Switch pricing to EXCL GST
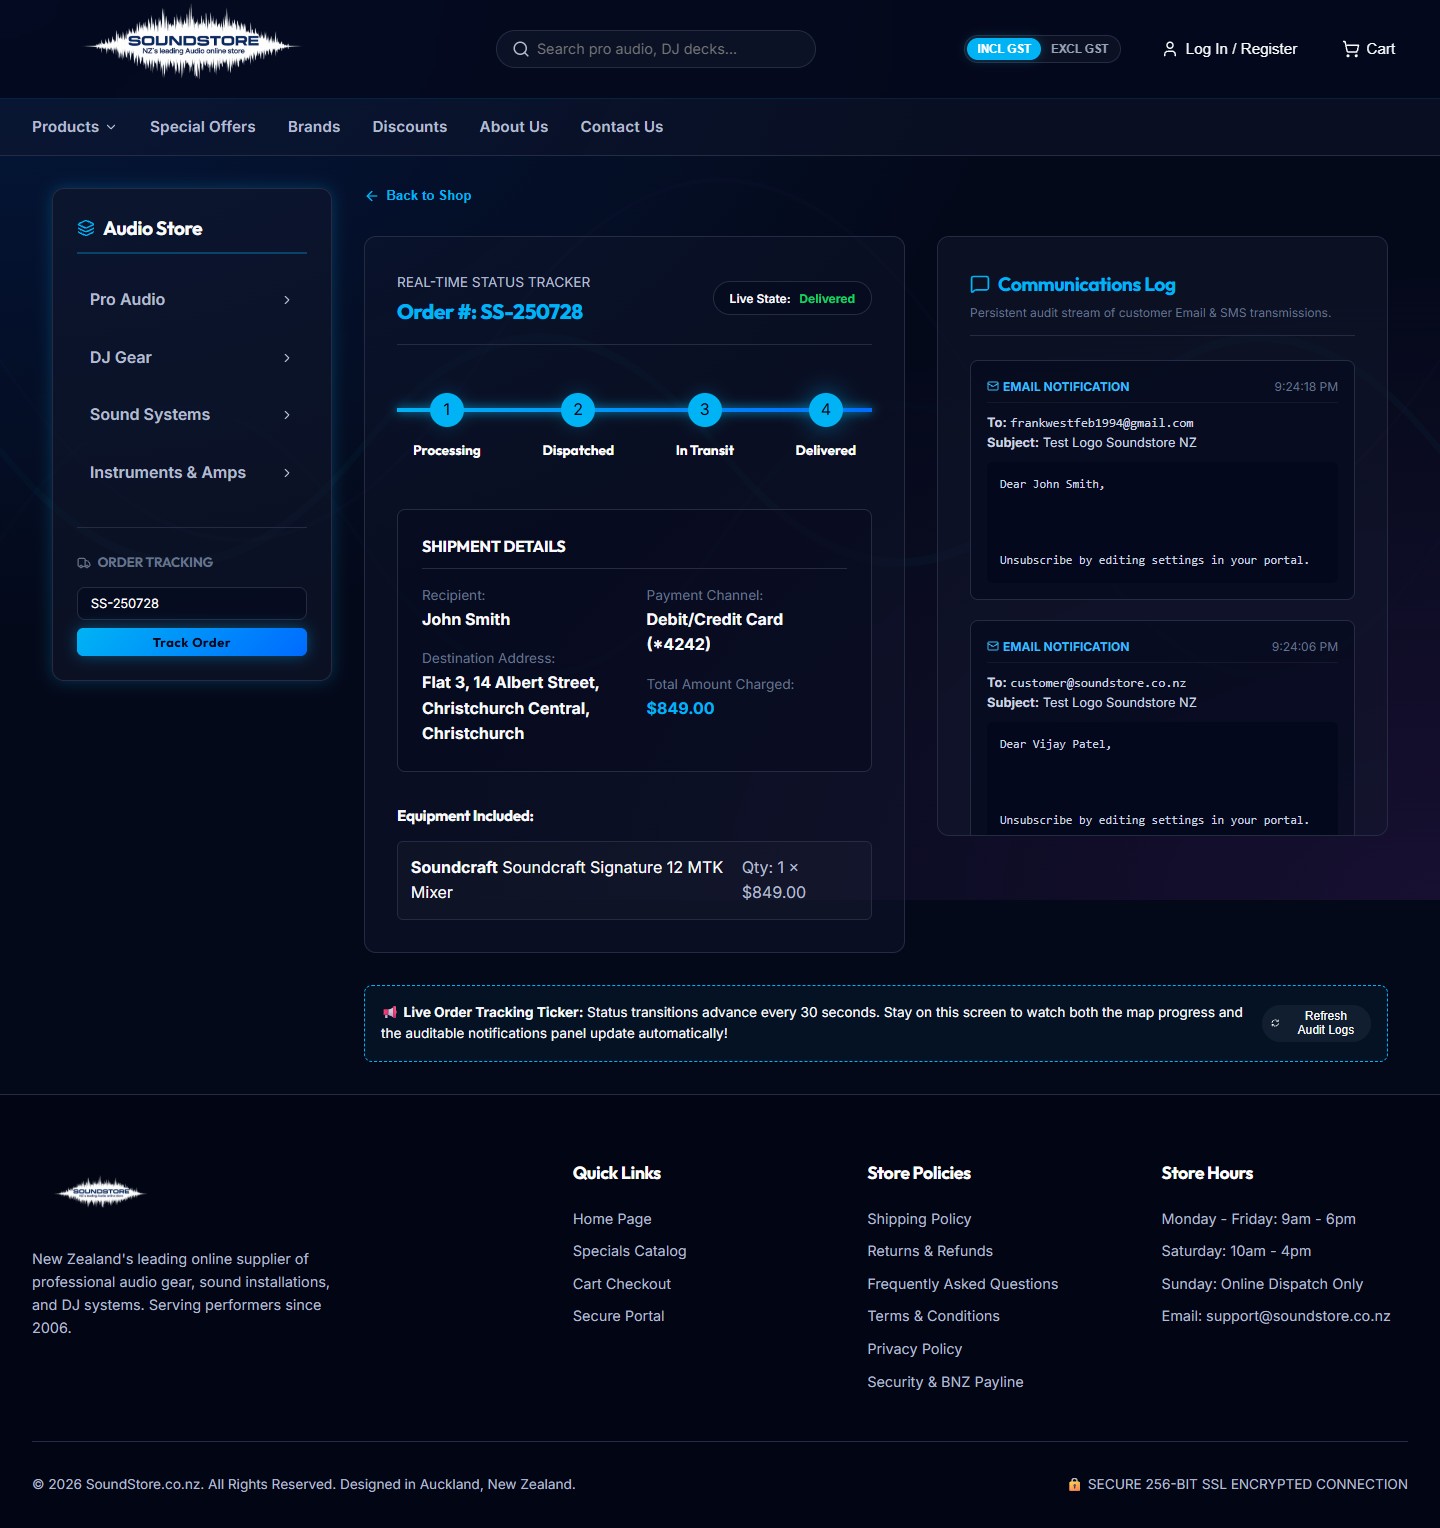1440x1528 pixels. coord(1079,49)
